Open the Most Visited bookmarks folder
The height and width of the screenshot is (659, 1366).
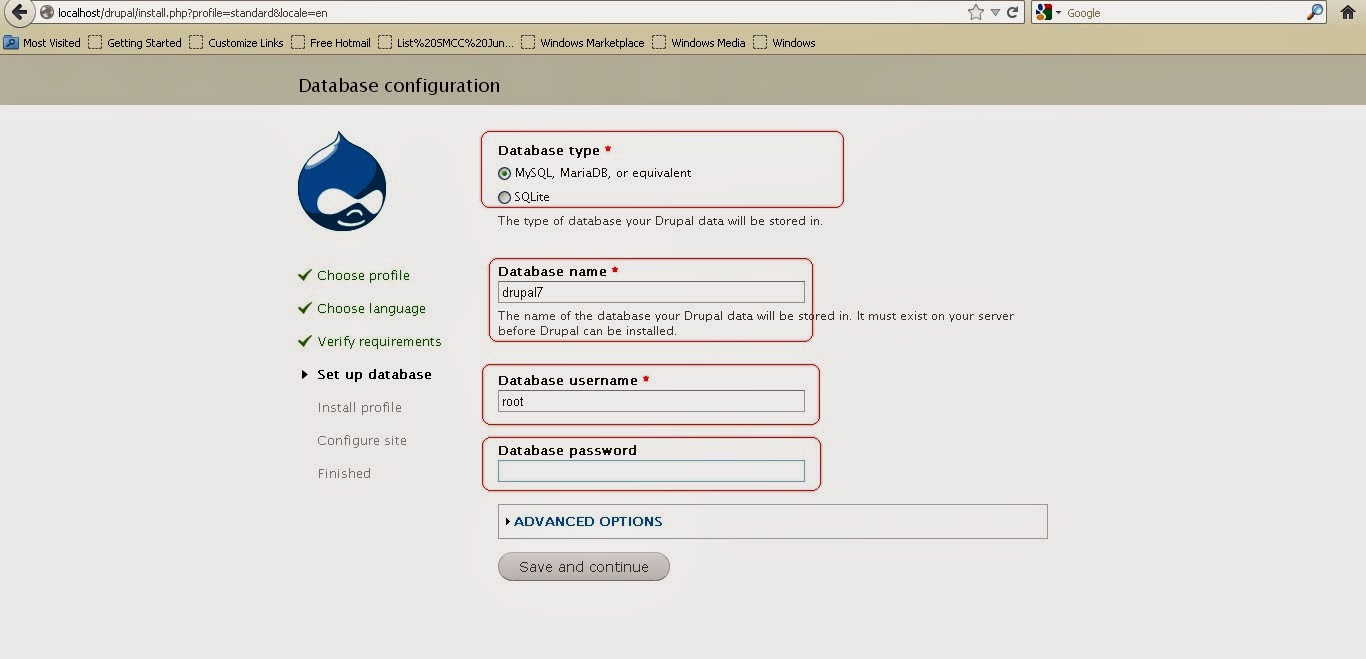42,43
